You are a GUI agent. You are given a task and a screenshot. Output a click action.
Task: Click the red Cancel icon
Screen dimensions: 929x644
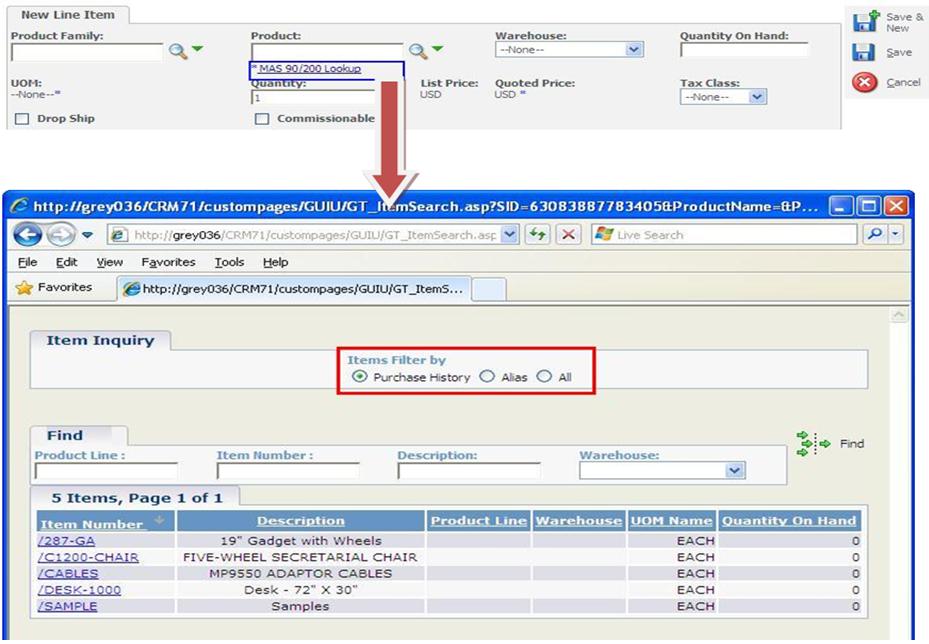tap(864, 82)
